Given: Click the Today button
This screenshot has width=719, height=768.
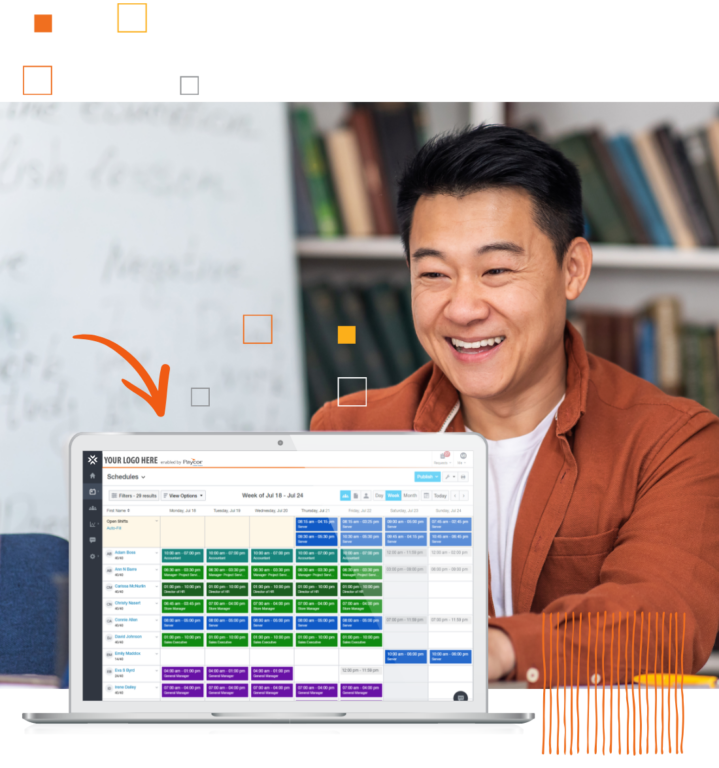Looking at the screenshot, I should [x=440, y=495].
